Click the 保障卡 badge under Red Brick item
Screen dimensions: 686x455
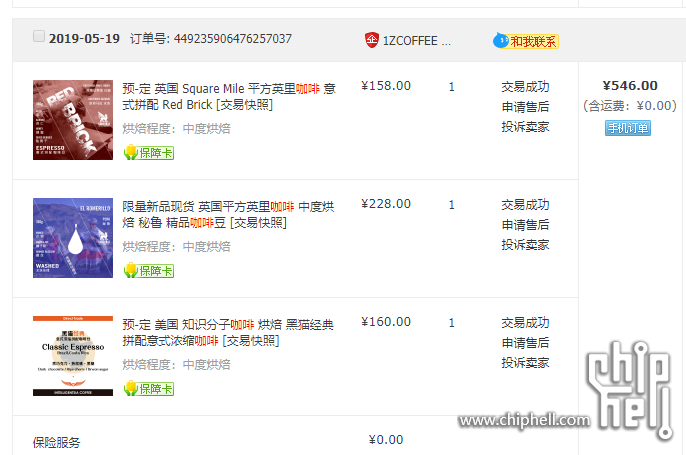pyautogui.click(x=149, y=152)
